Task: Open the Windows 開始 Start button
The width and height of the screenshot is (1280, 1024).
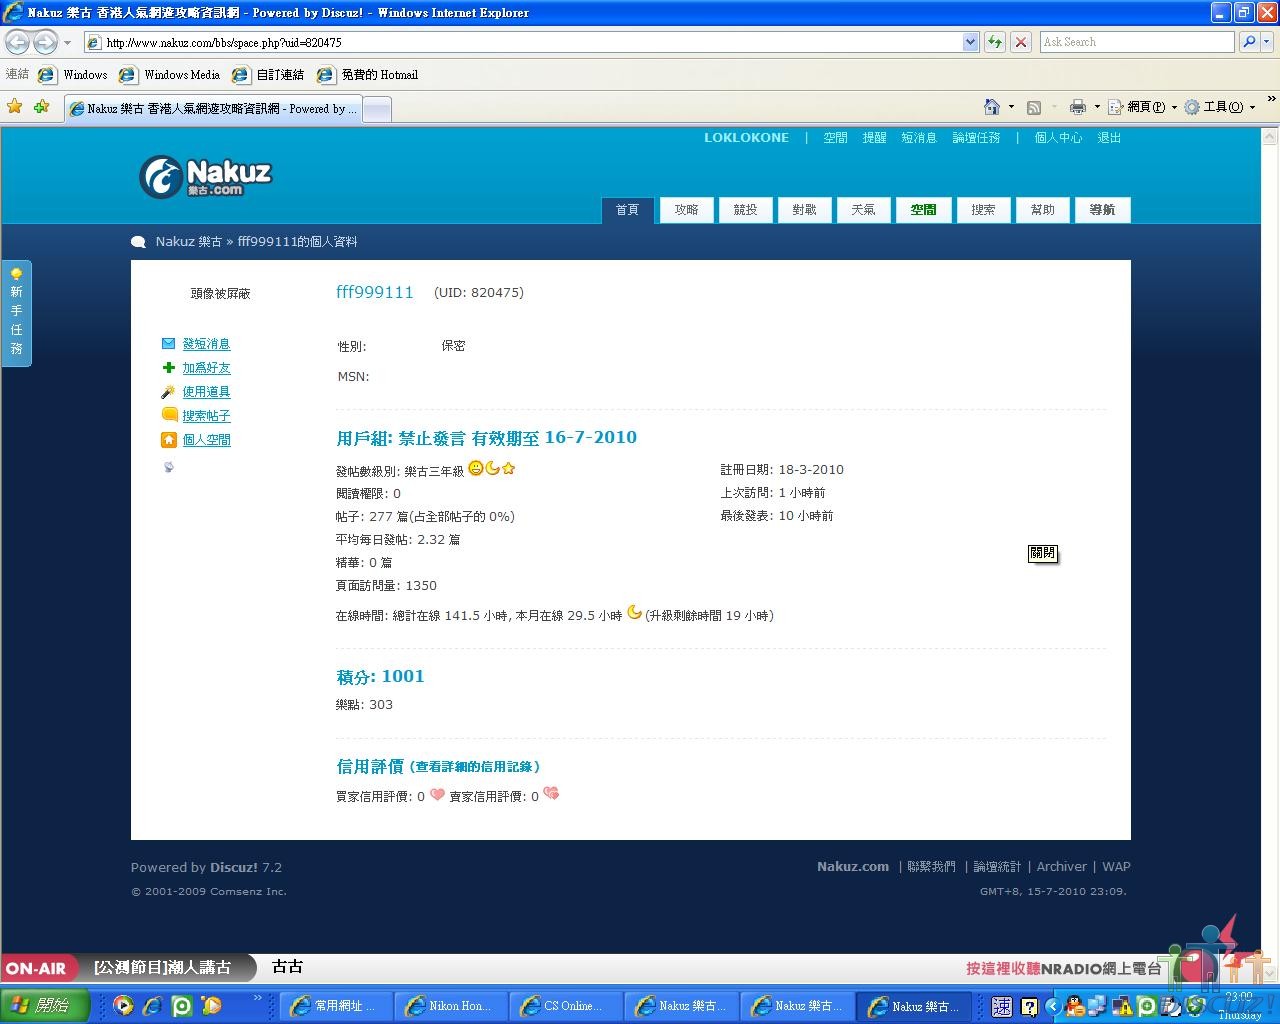Action: 45,1005
